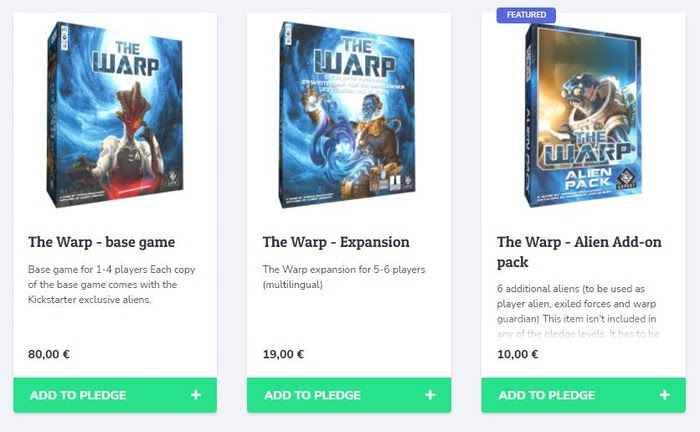Click the 80,00 € price label
This screenshot has height=432, width=700.
(x=49, y=354)
